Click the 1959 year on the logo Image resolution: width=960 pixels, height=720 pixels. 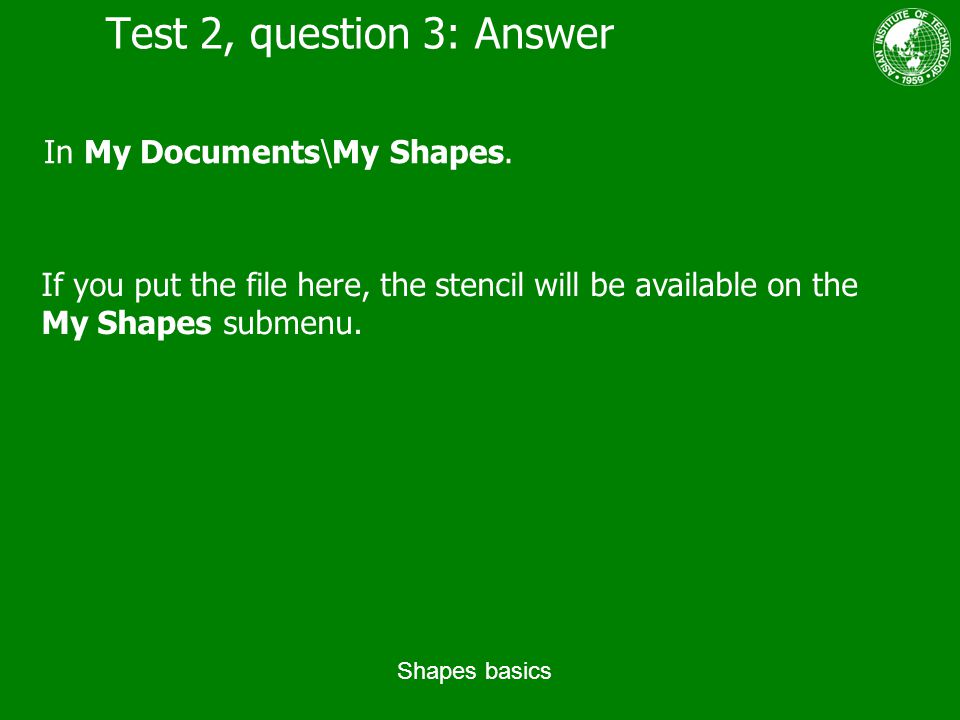tap(912, 80)
